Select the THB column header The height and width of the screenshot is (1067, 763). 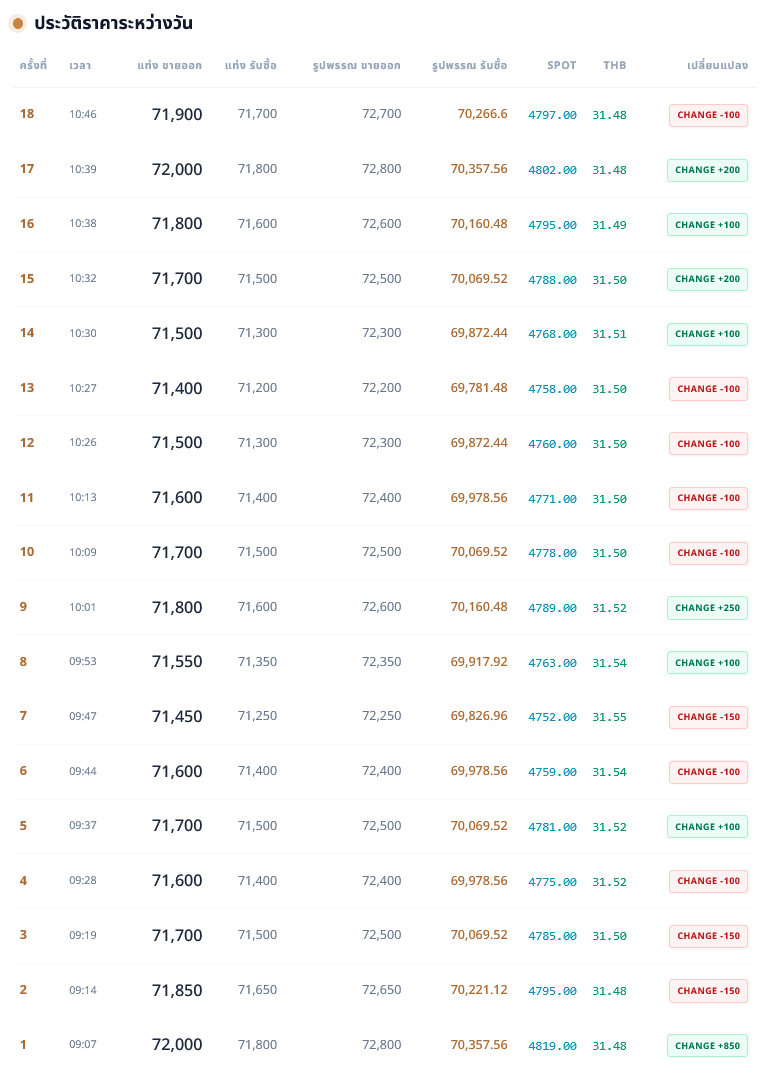pyautogui.click(x=615, y=66)
